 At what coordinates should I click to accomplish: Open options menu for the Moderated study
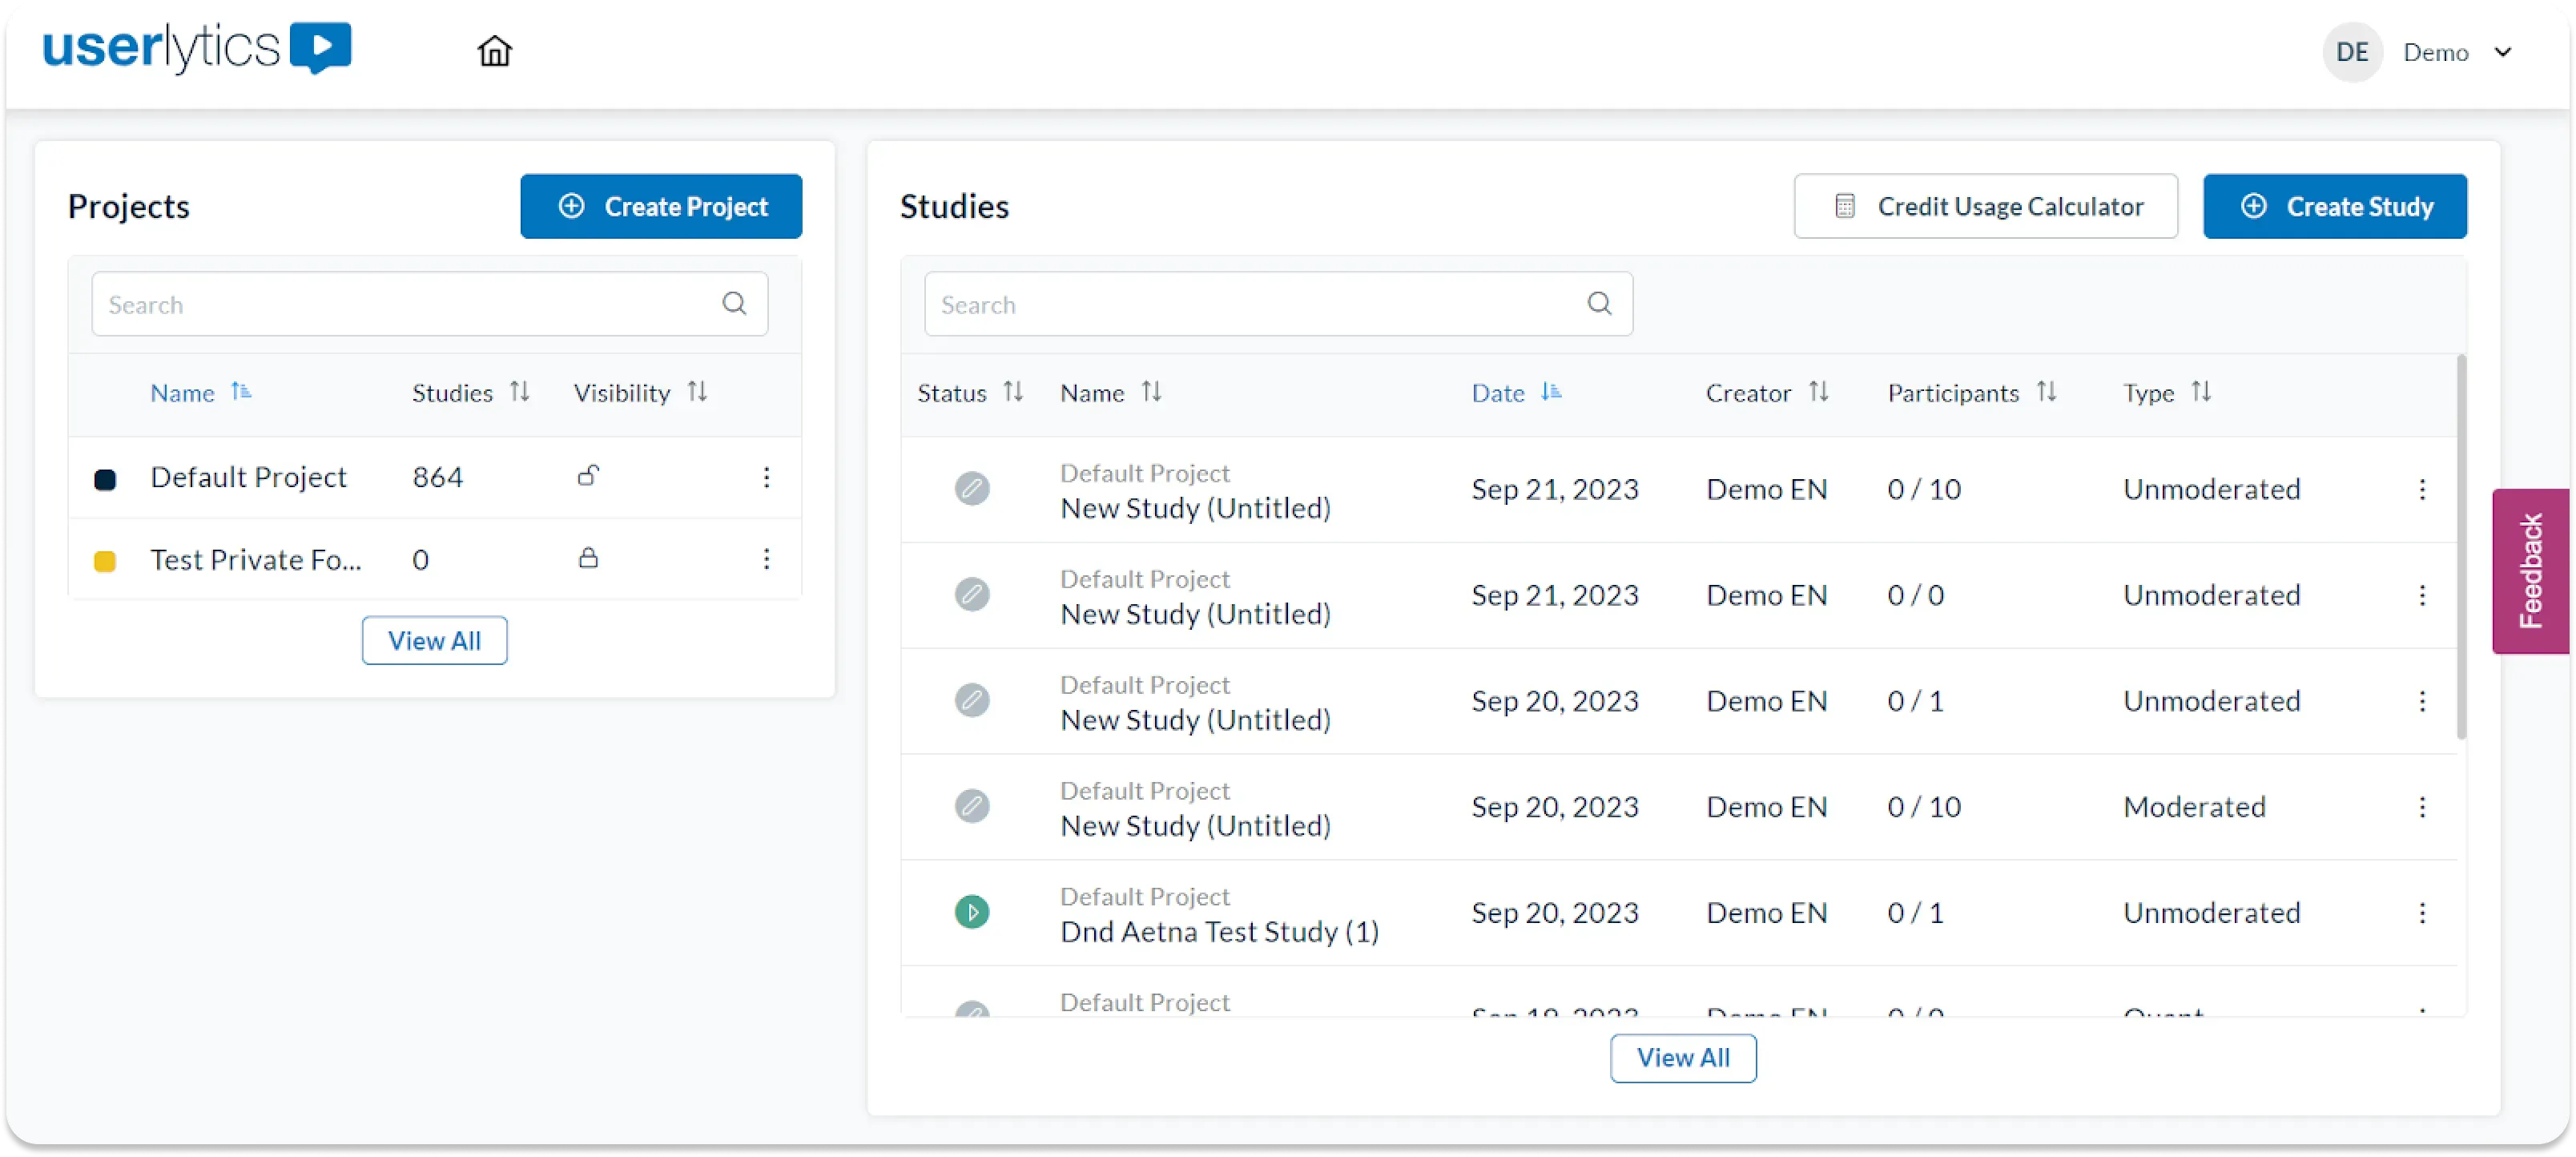tap(2421, 806)
